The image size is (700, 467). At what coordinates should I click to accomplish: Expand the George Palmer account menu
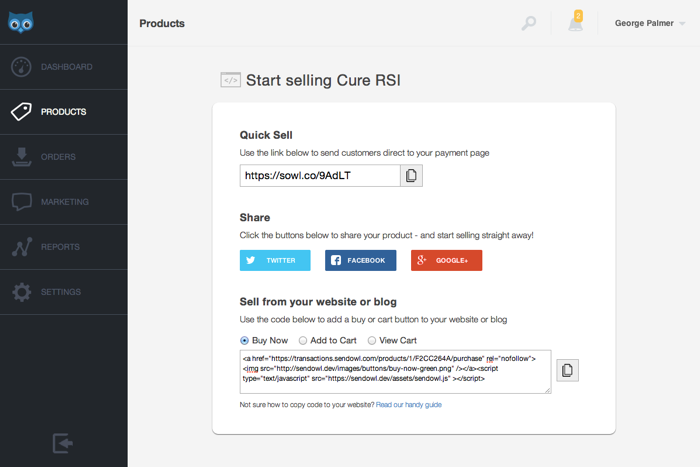650,23
